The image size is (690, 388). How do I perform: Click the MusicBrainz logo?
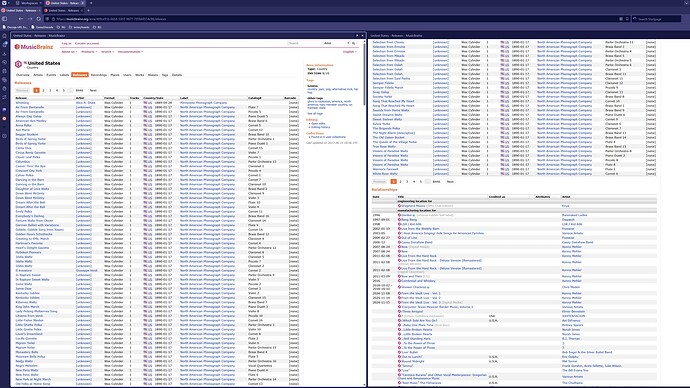pyautogui.click(x=34, y=47)
